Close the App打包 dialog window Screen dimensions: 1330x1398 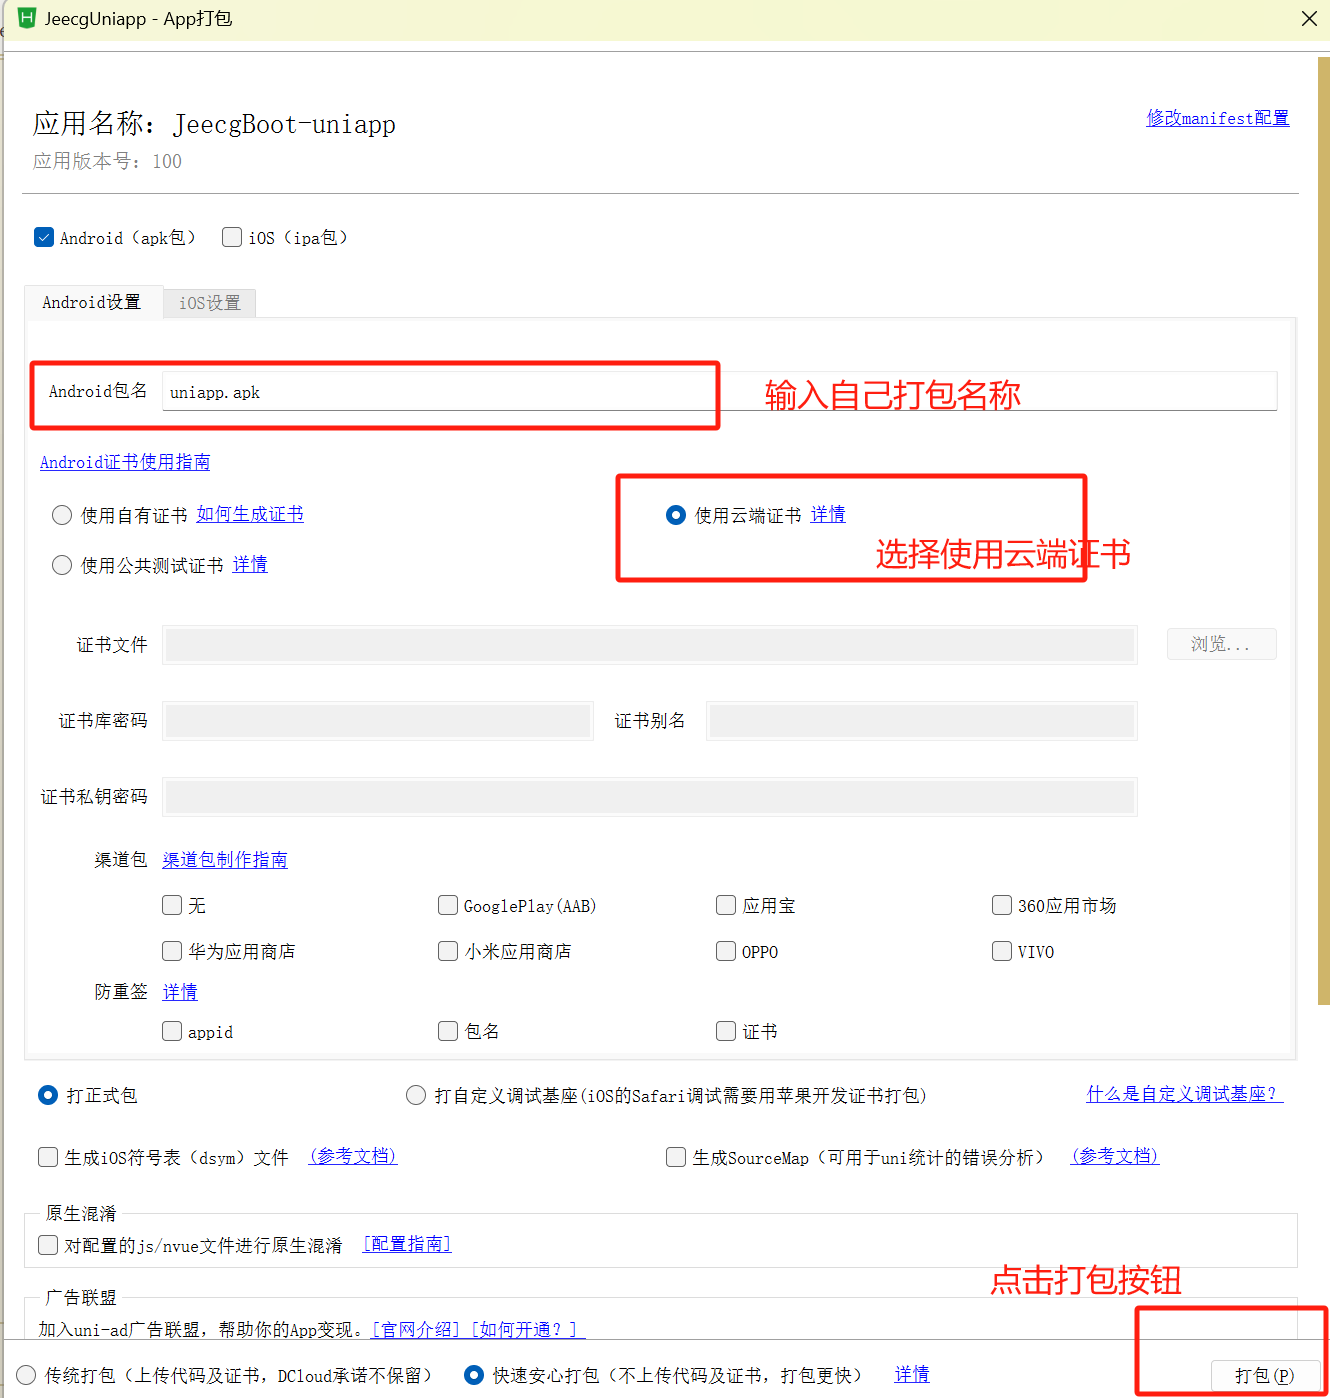pos(1309,18)
